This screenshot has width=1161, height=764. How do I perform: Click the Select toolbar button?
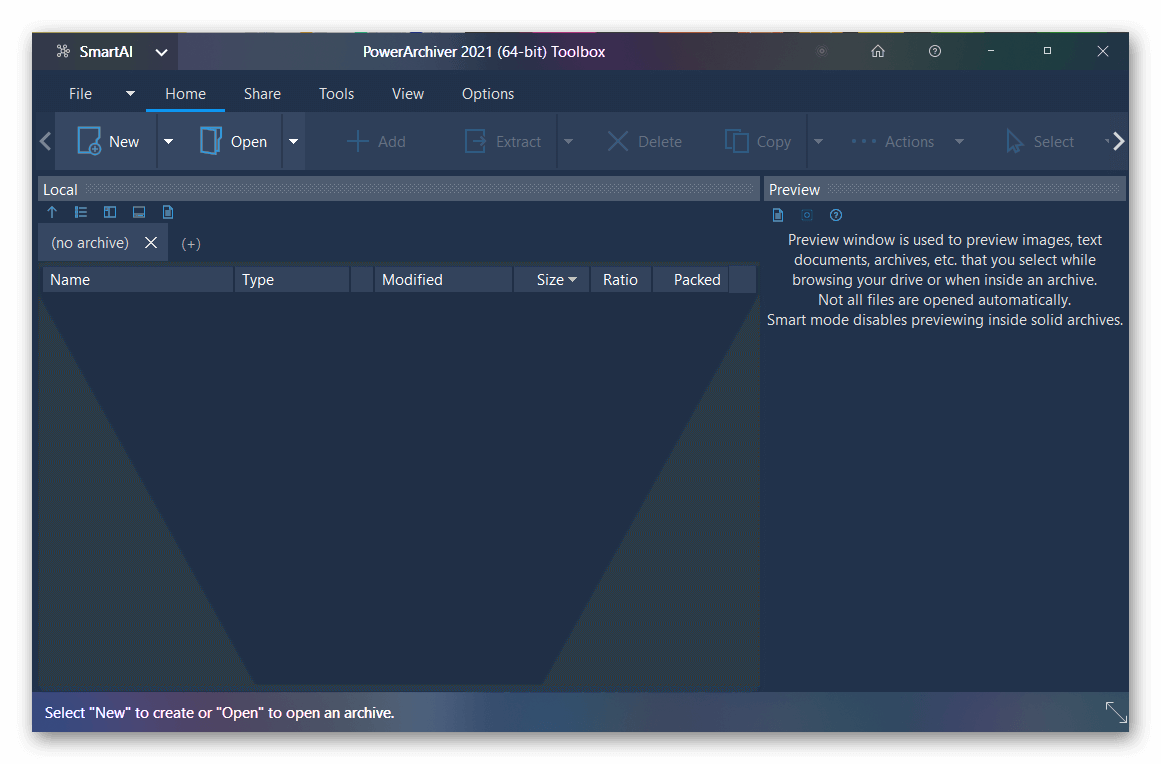click(1040, 141)
